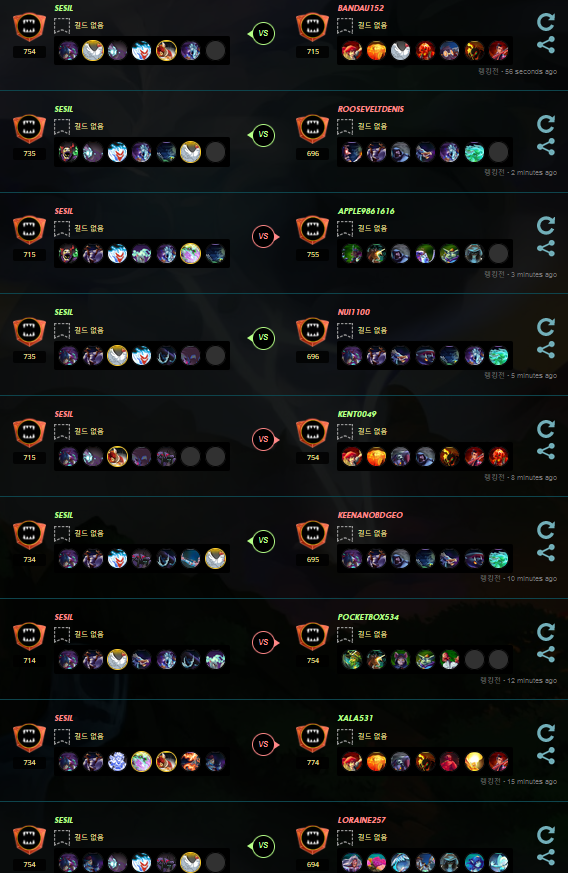
Task: Share the APPLE9861616 battle
Action: pyautogui.click(x=546, y=248)
